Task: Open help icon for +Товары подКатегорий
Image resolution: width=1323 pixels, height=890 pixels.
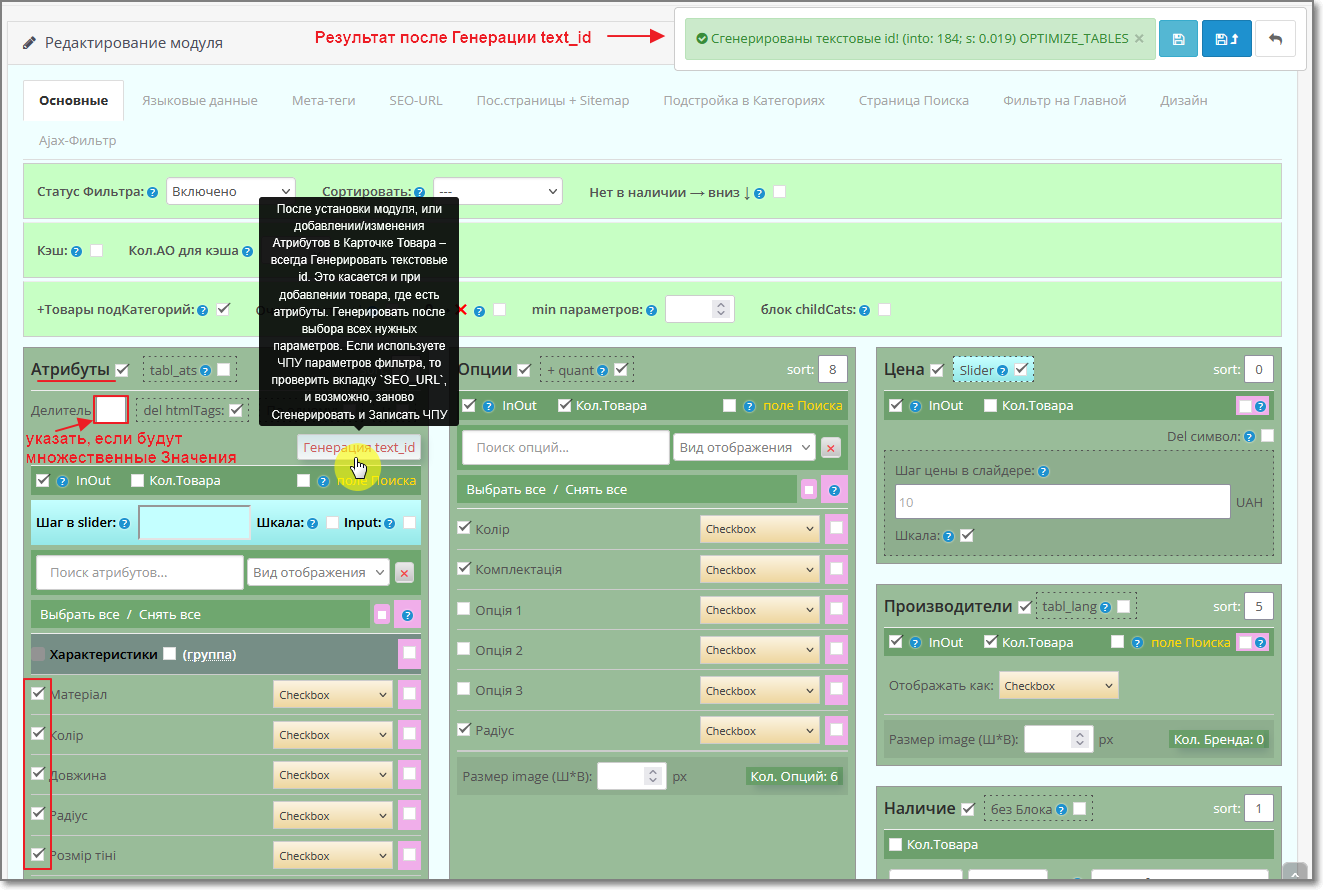Action: pos(203,311)
